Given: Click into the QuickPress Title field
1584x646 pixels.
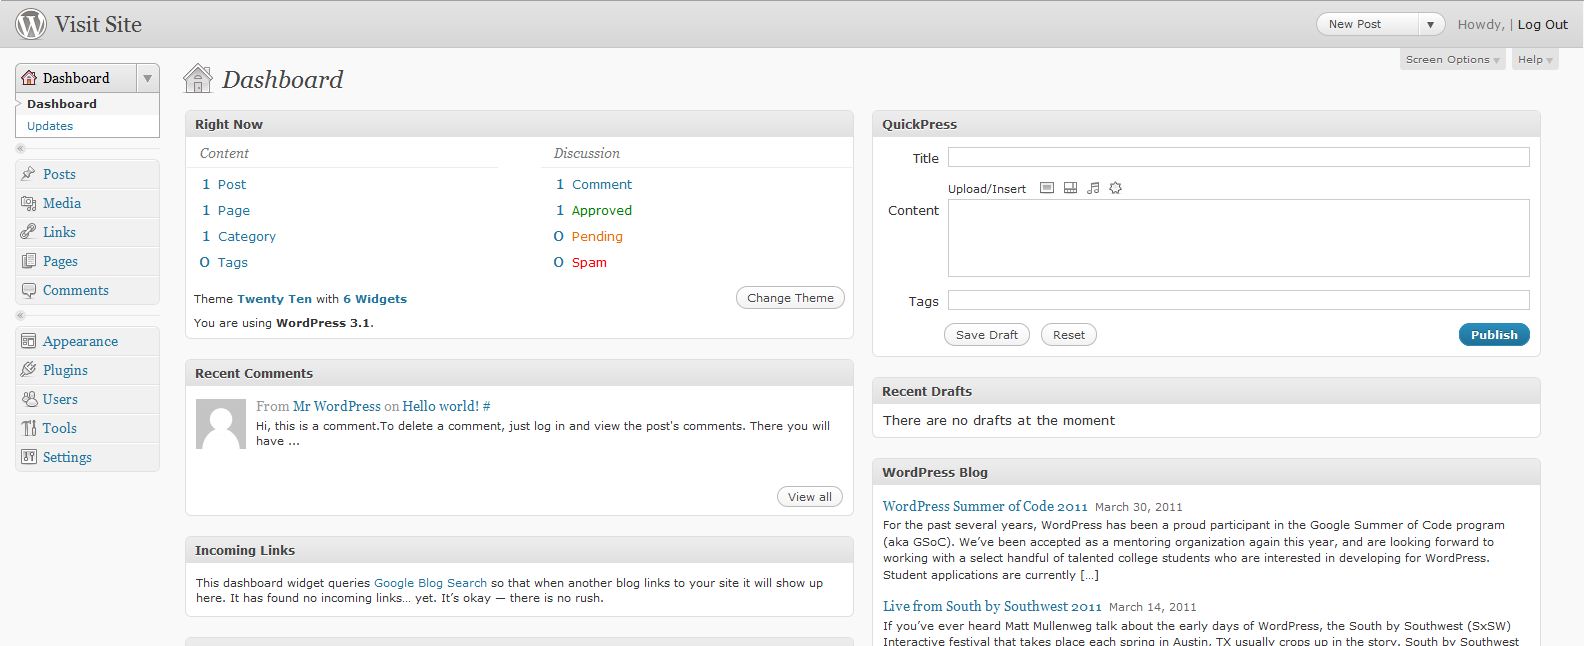Looking at the screenshot, I should 1238,157.
